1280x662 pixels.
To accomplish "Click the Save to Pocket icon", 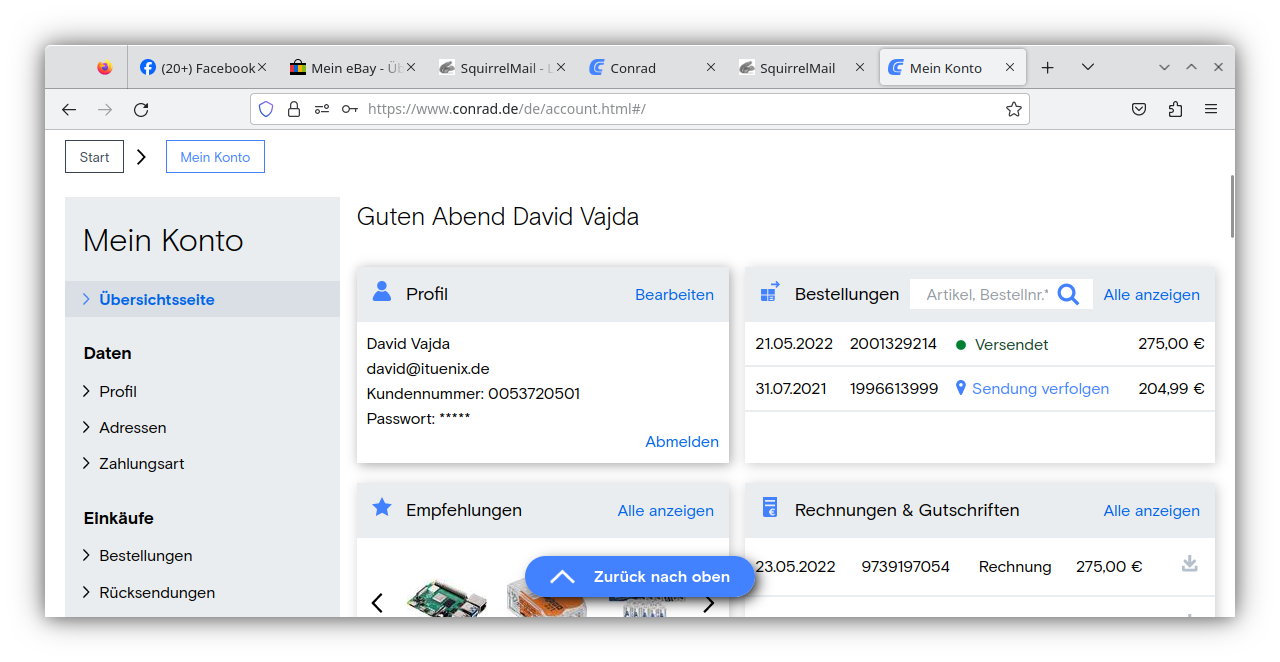I will coord(1139,109).
